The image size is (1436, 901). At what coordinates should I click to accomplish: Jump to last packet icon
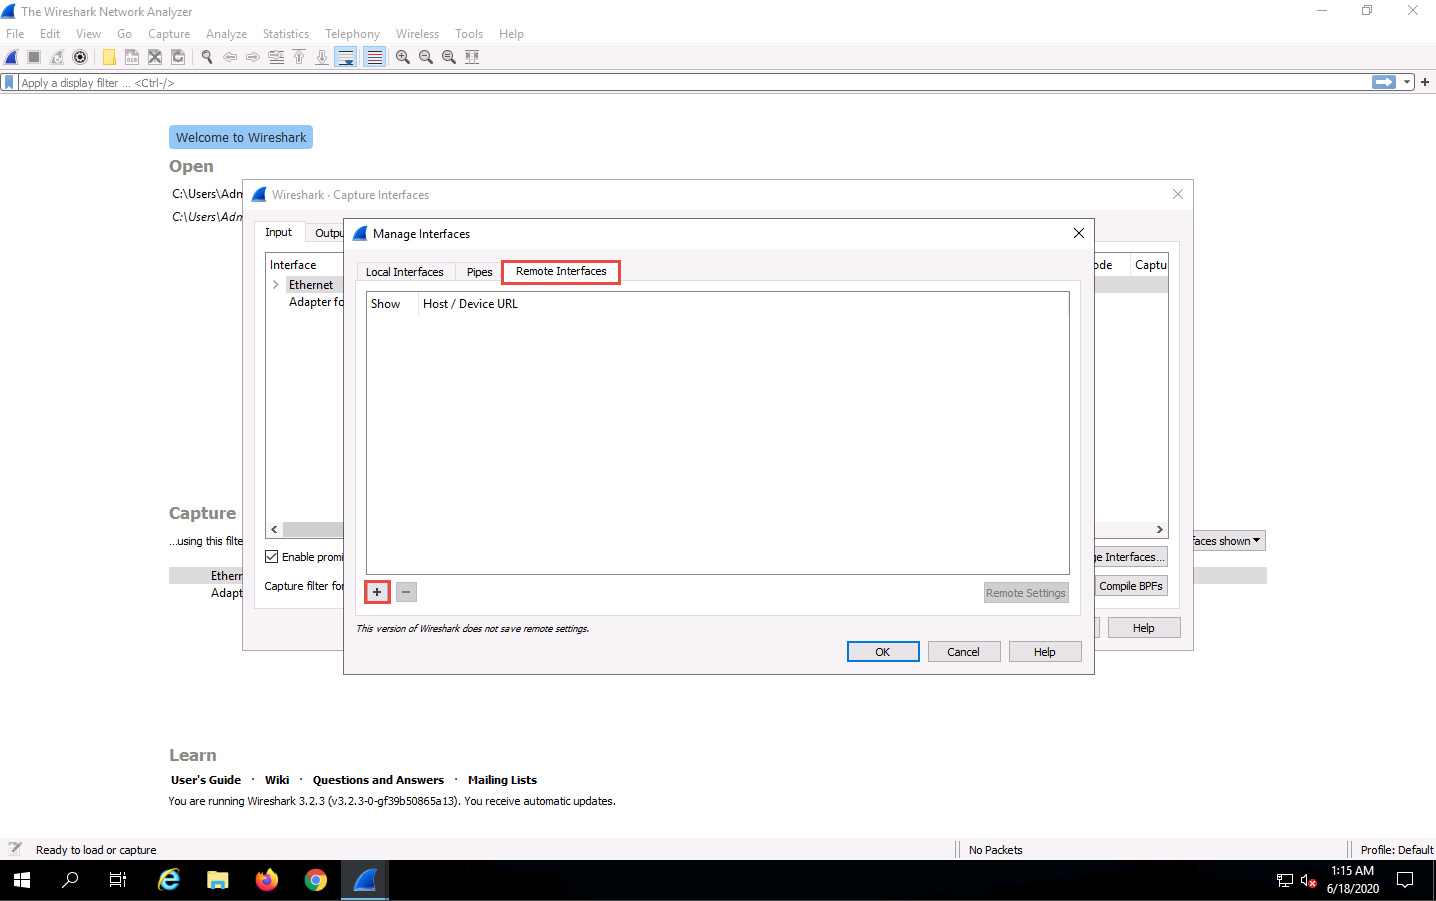pyautogui.click(x=322, y=57)
